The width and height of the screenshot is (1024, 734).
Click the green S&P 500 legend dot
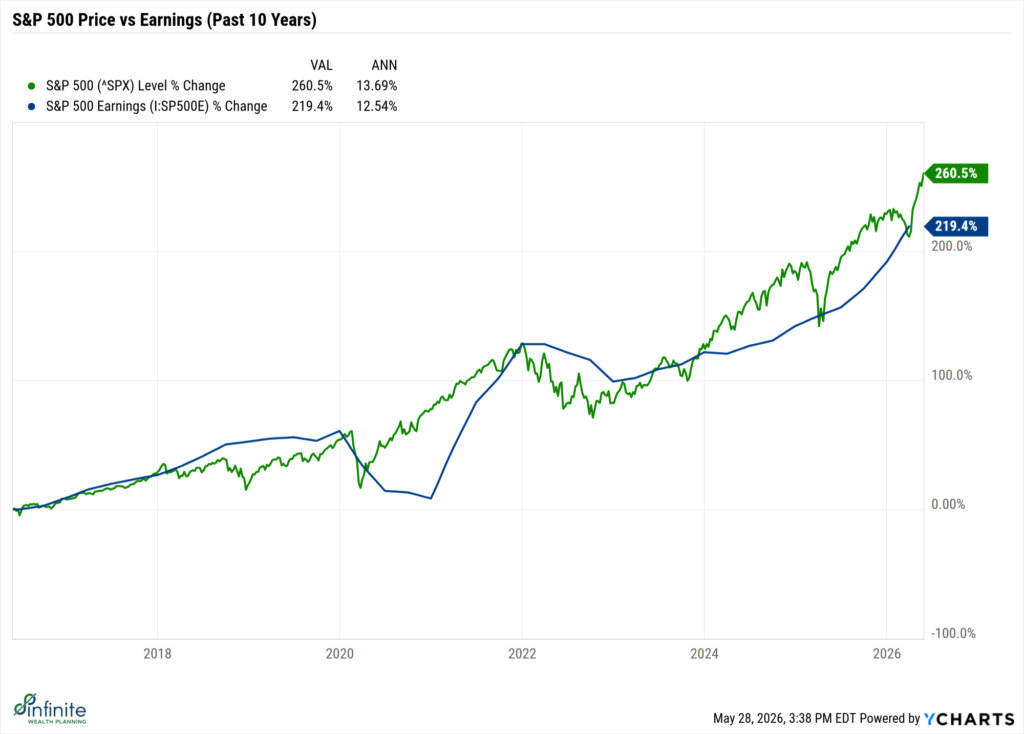point(31,86)
